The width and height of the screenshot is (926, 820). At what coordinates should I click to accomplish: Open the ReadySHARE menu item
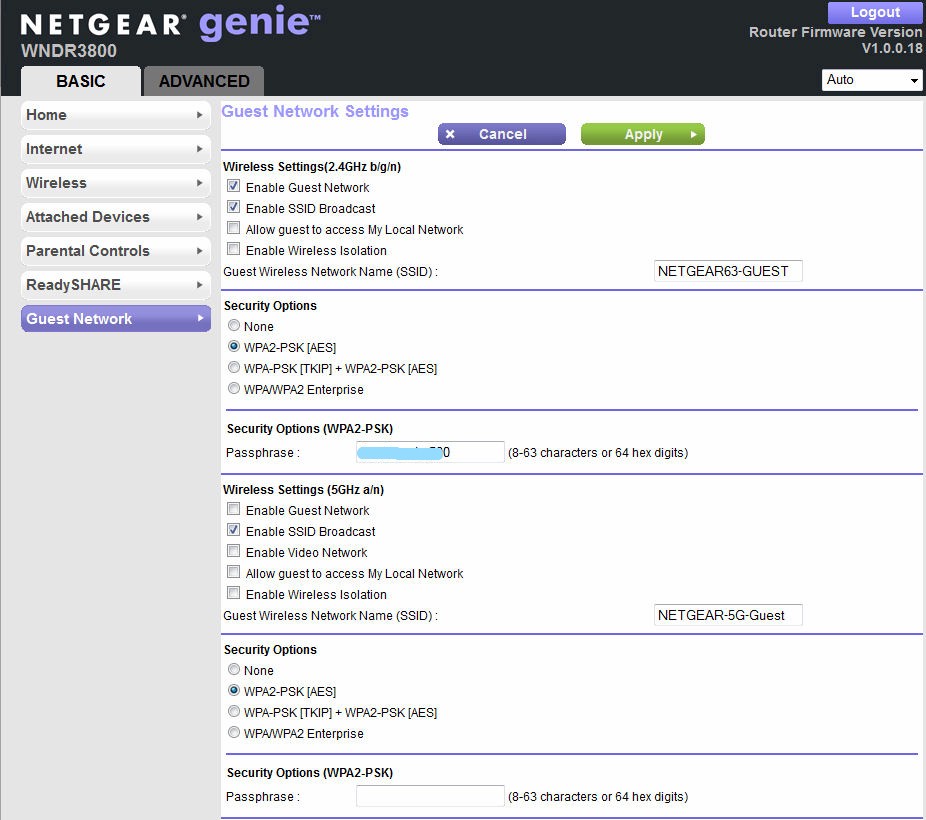click(x=116, y=285)
